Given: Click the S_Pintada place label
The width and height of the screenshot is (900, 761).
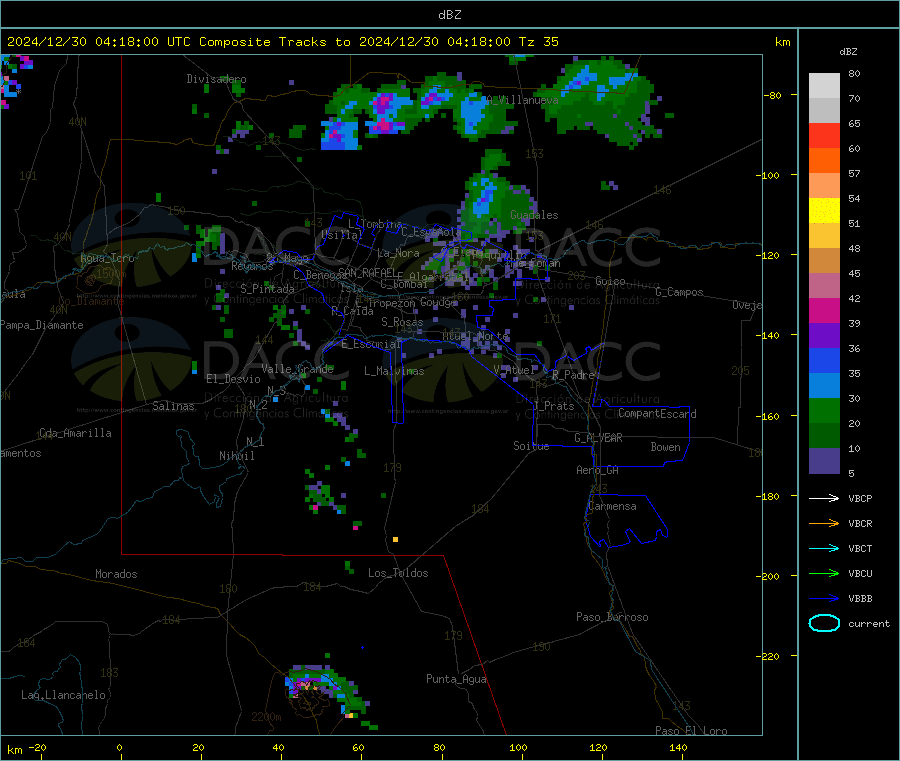Looking at the screenshot, I should coord(267,289).
